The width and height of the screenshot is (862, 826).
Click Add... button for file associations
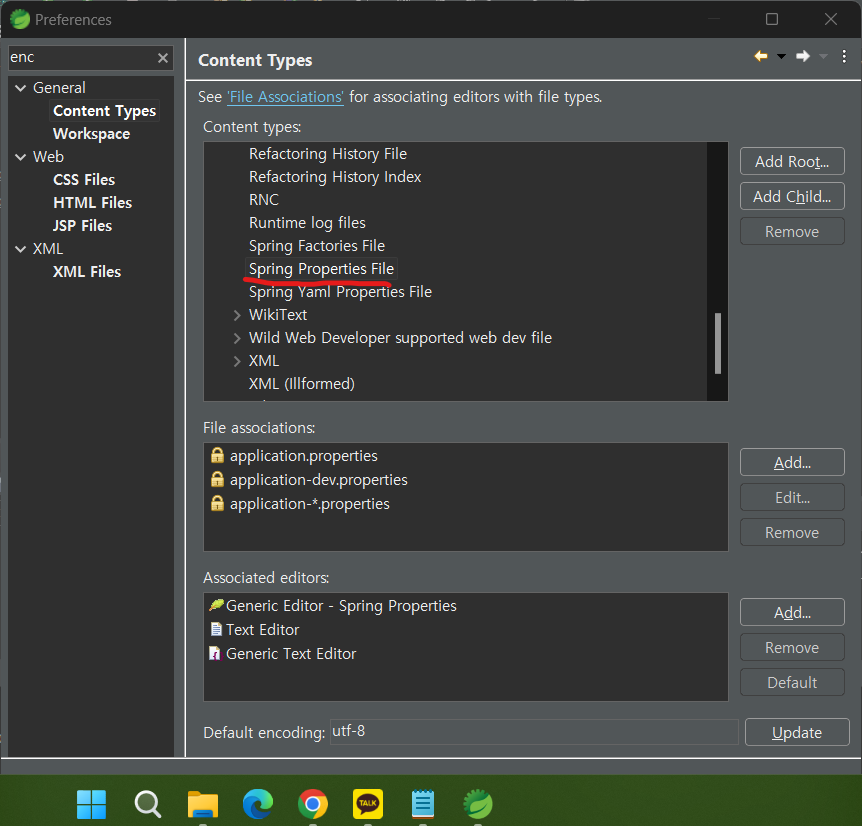[x=792, y=463]
